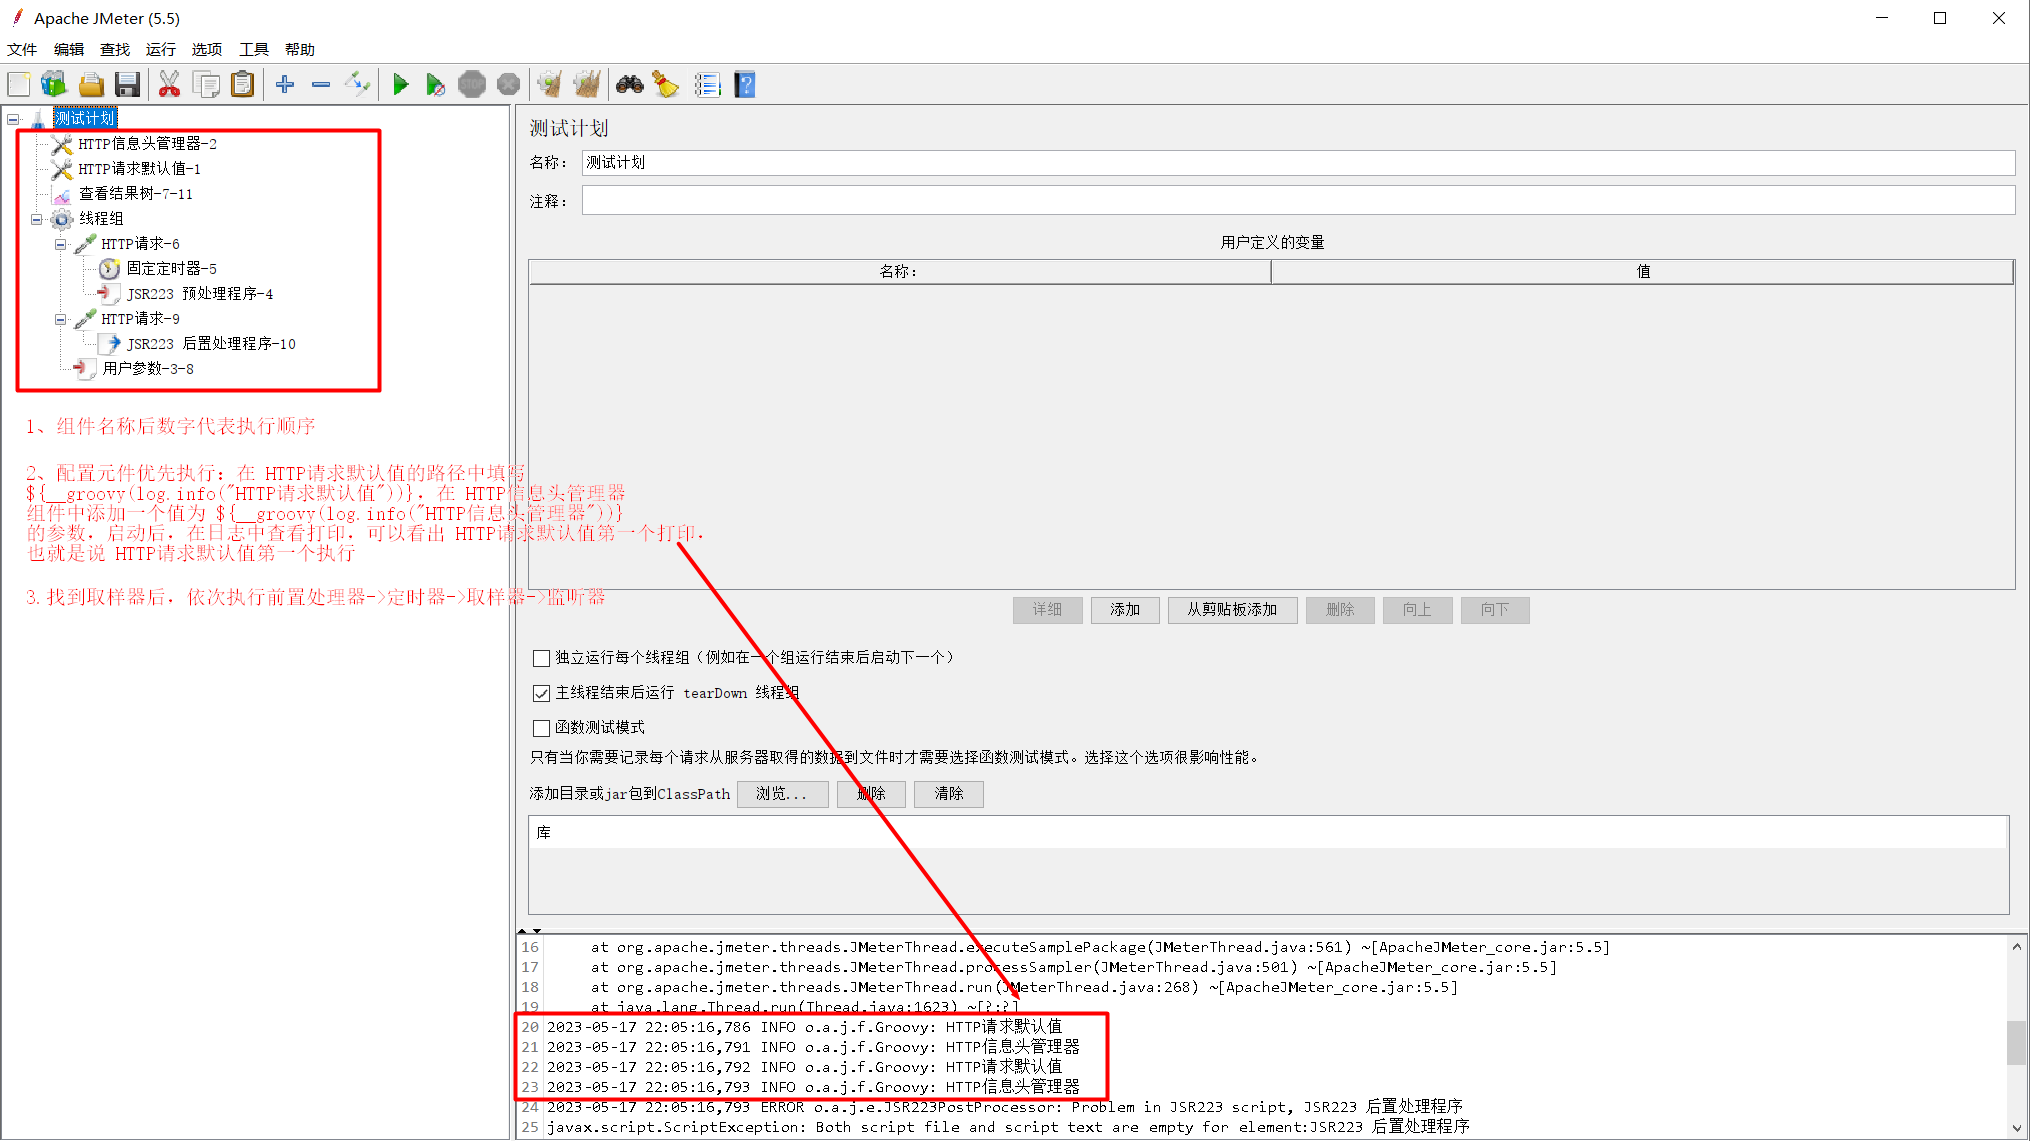
Task: Select HTTP请求默认值-1 tree node
Action: click(139, 169)
